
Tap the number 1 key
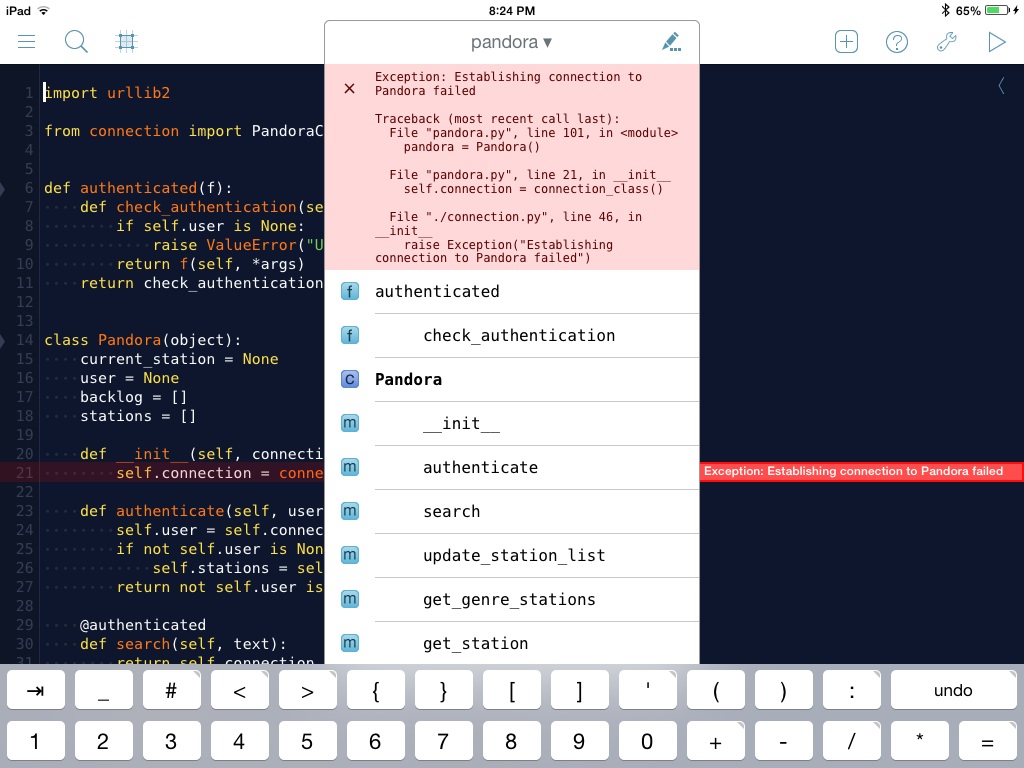36,741
